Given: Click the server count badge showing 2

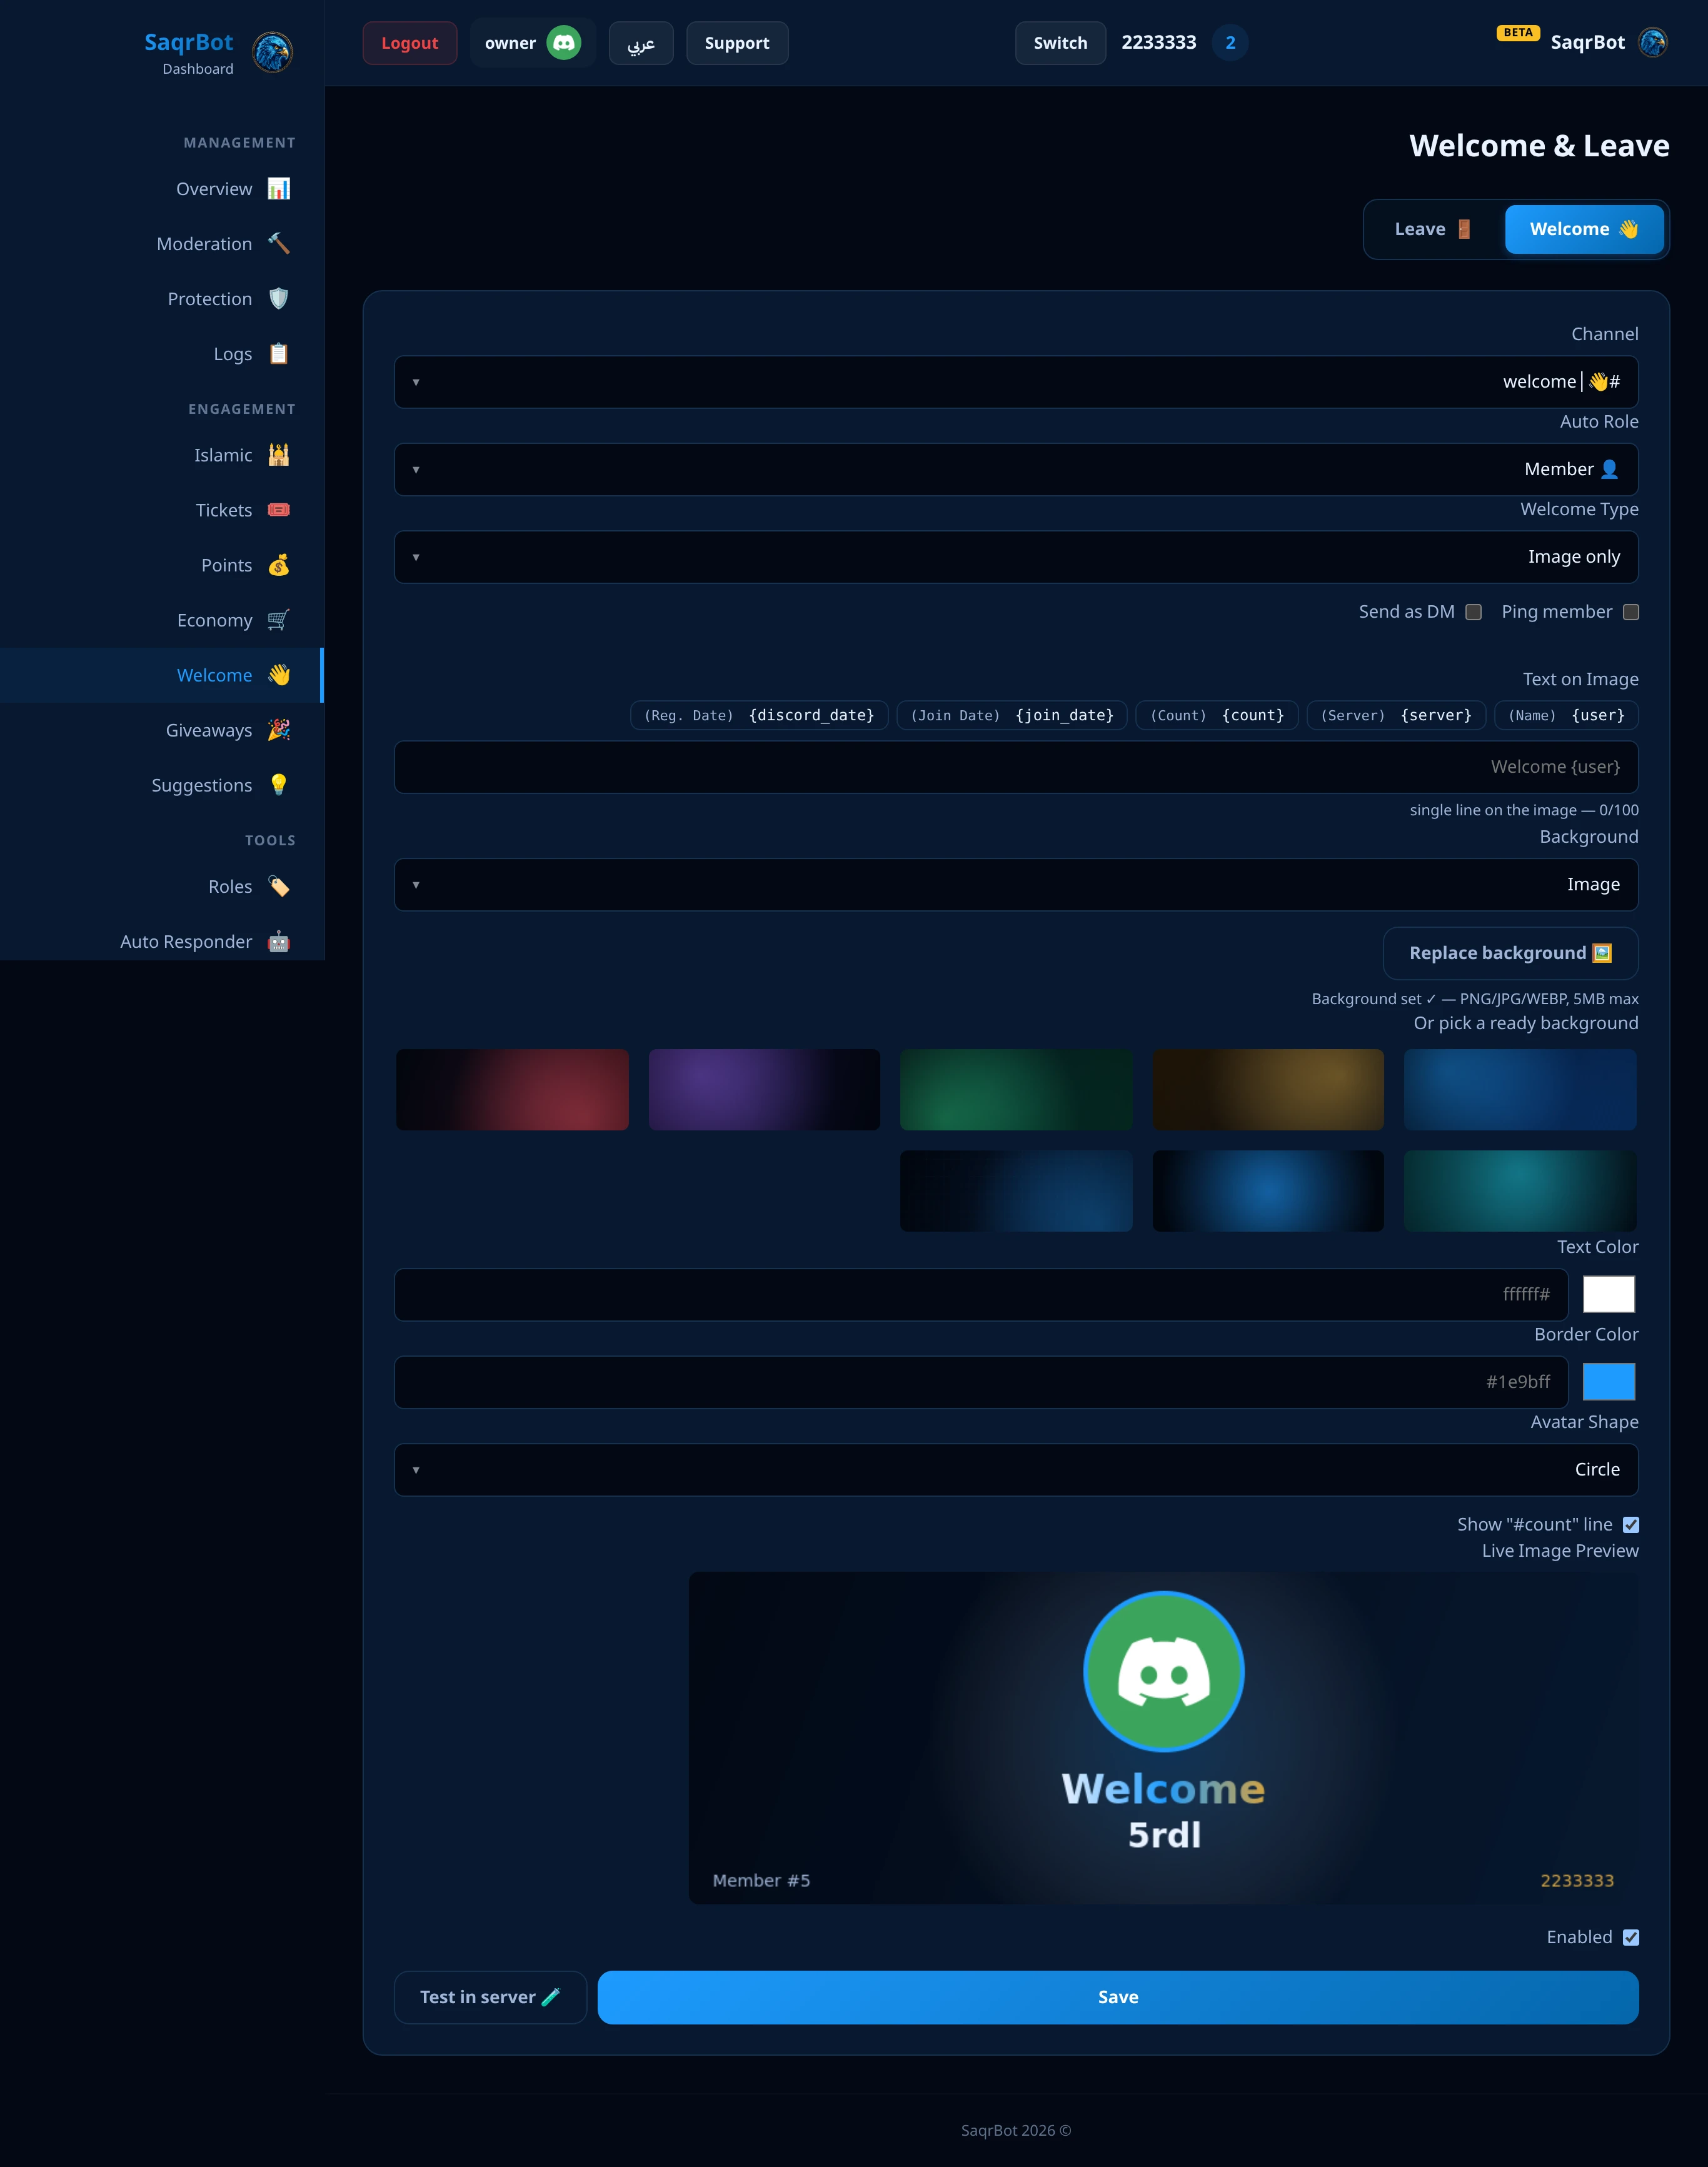Looking at the screenshot, I should (x=1230, y=43).
